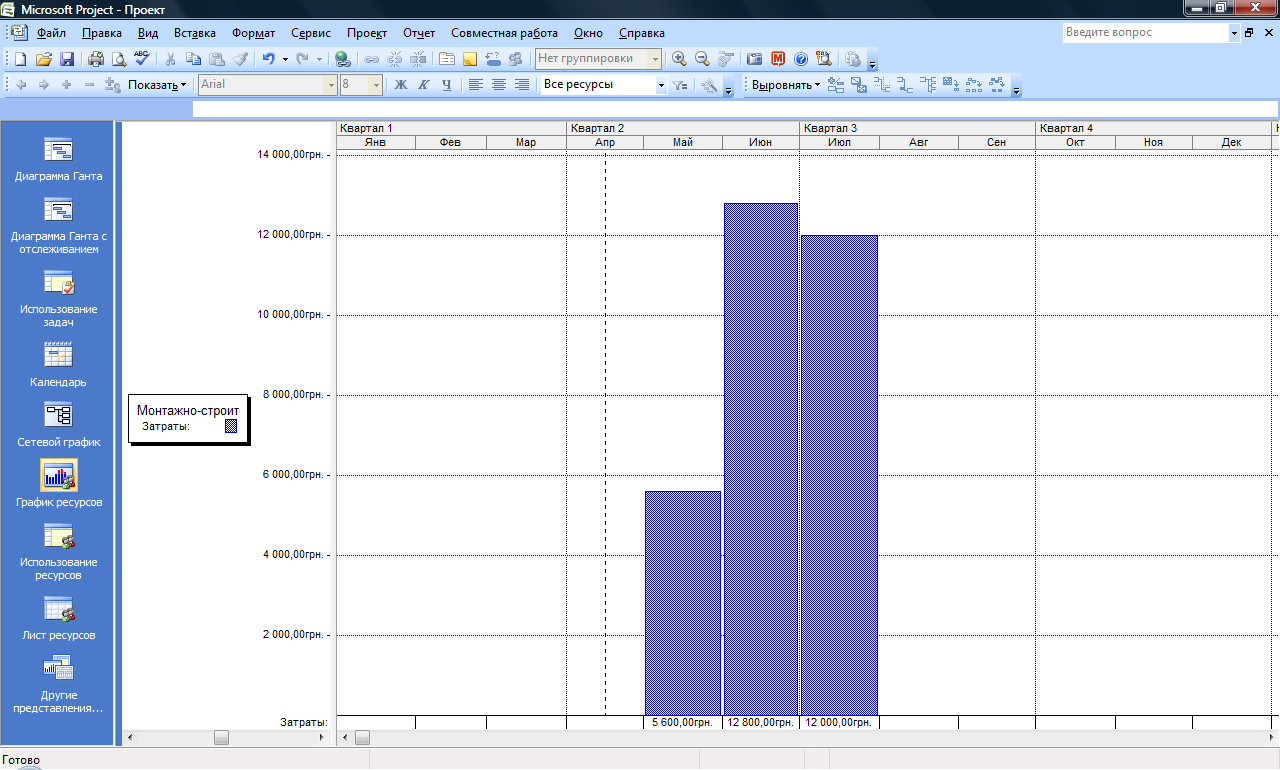Screen dimensions: 1280x770
Task: Zoom out with the magnifier minus icon
Action: tap(703, 59)
